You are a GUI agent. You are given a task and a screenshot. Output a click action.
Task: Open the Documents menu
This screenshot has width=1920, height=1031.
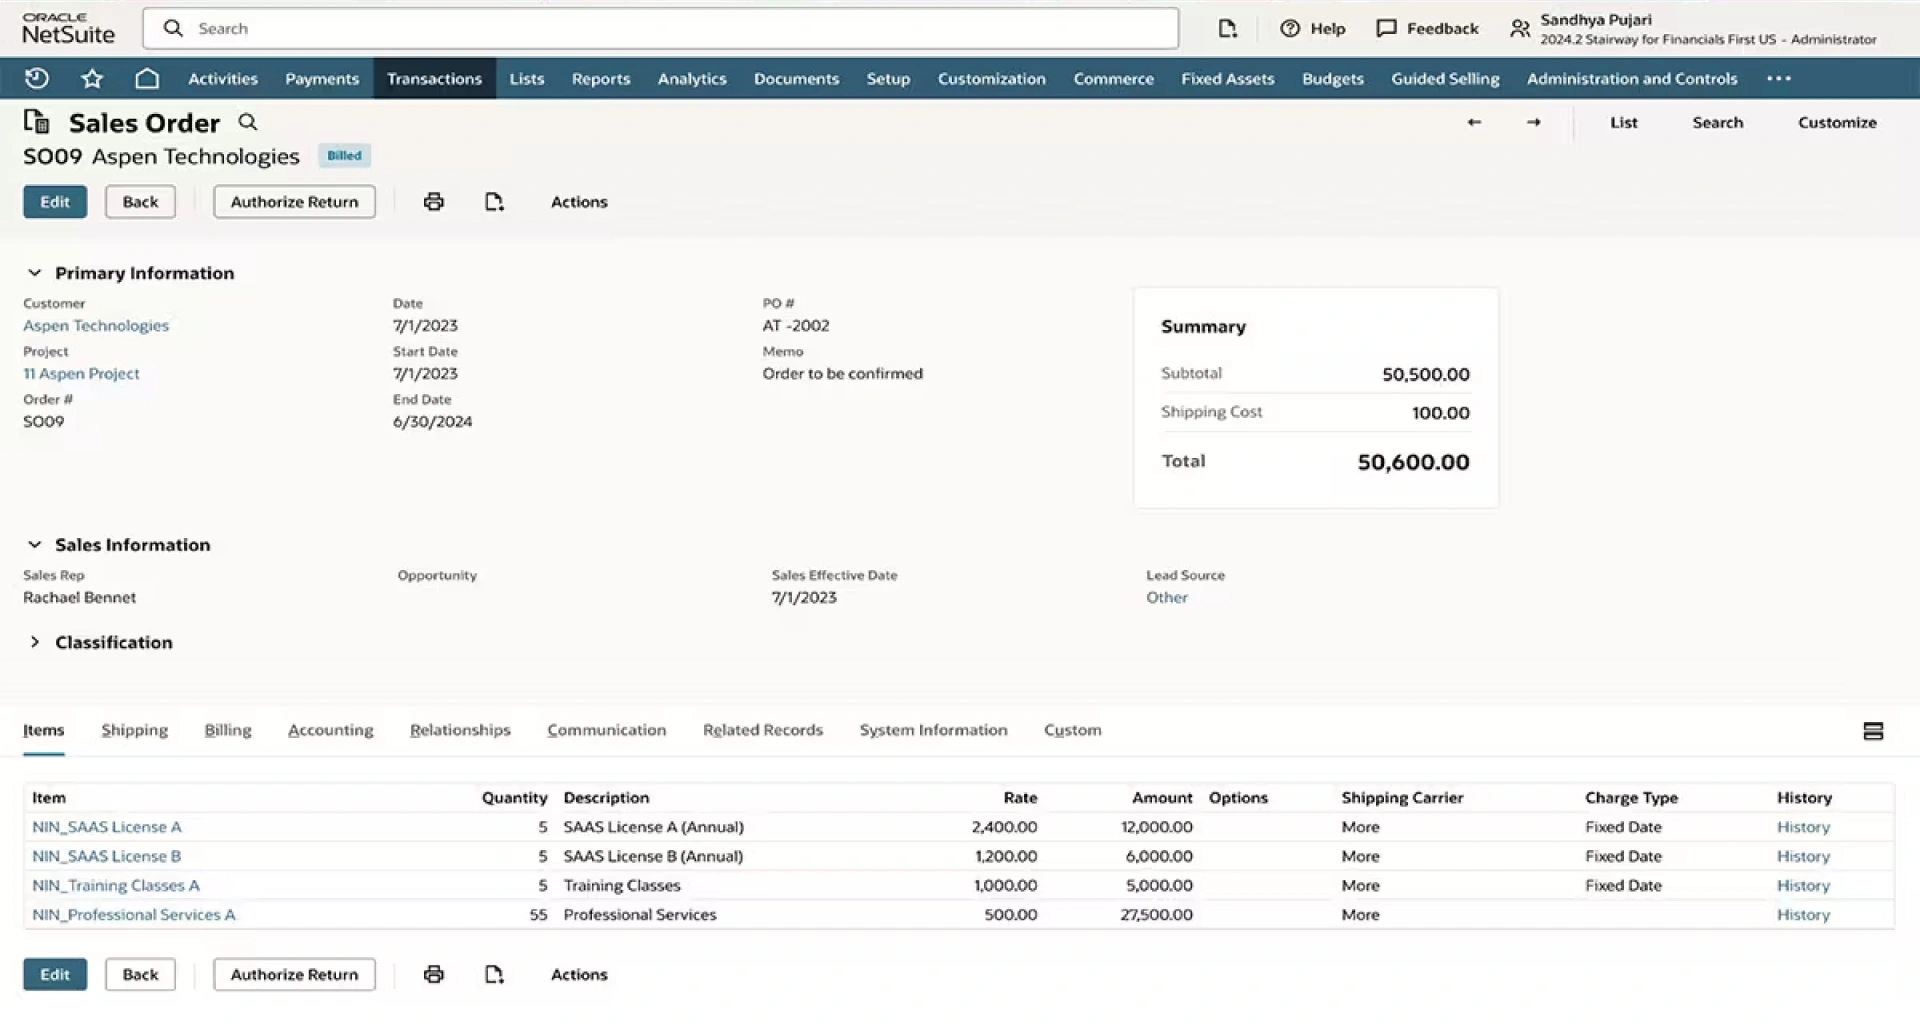(796, 78)
